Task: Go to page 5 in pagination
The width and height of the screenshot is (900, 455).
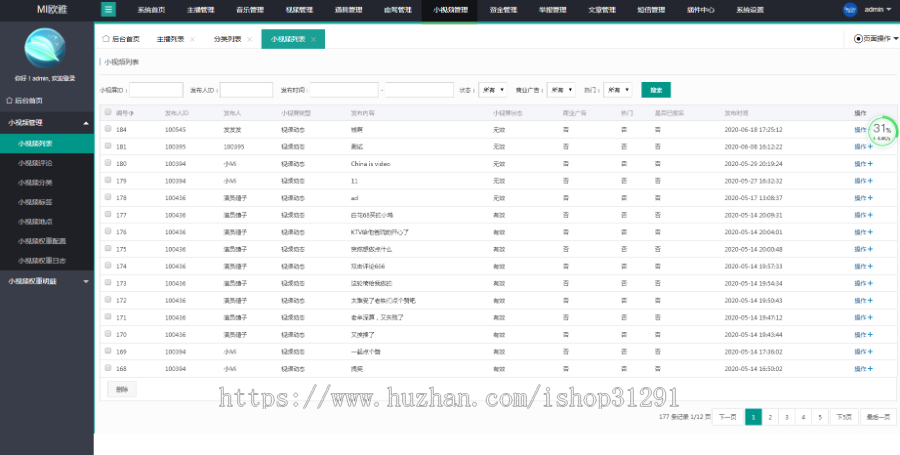Action: coord(820,417)
